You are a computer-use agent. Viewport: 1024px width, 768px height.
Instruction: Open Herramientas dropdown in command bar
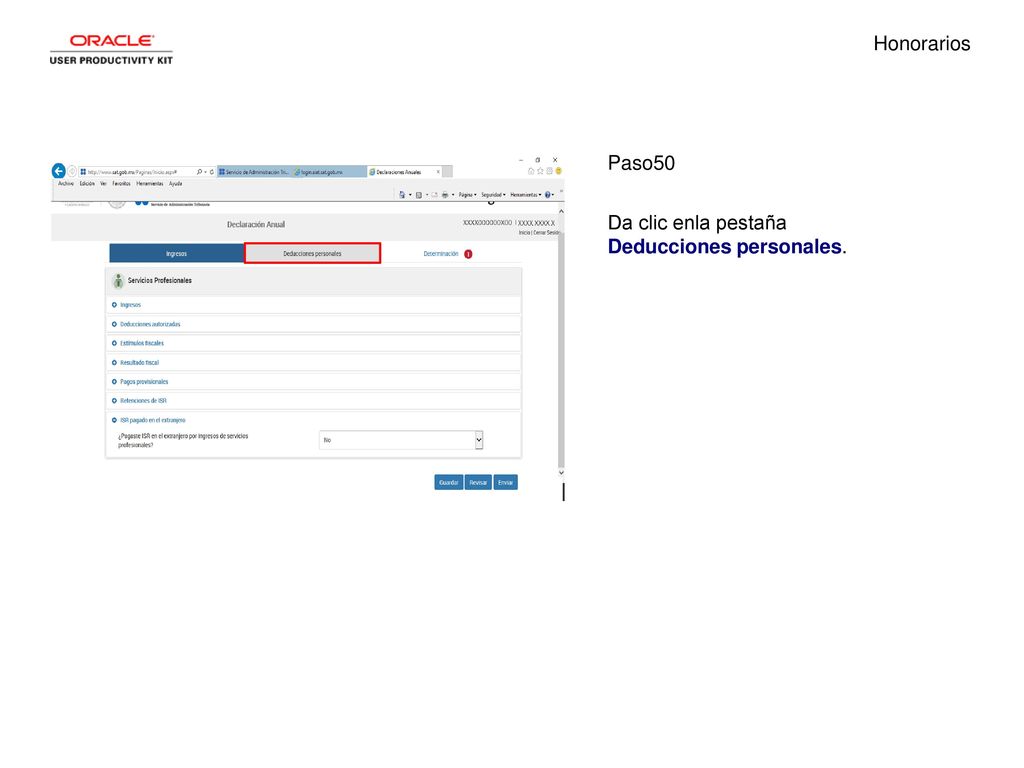(526, 195)
